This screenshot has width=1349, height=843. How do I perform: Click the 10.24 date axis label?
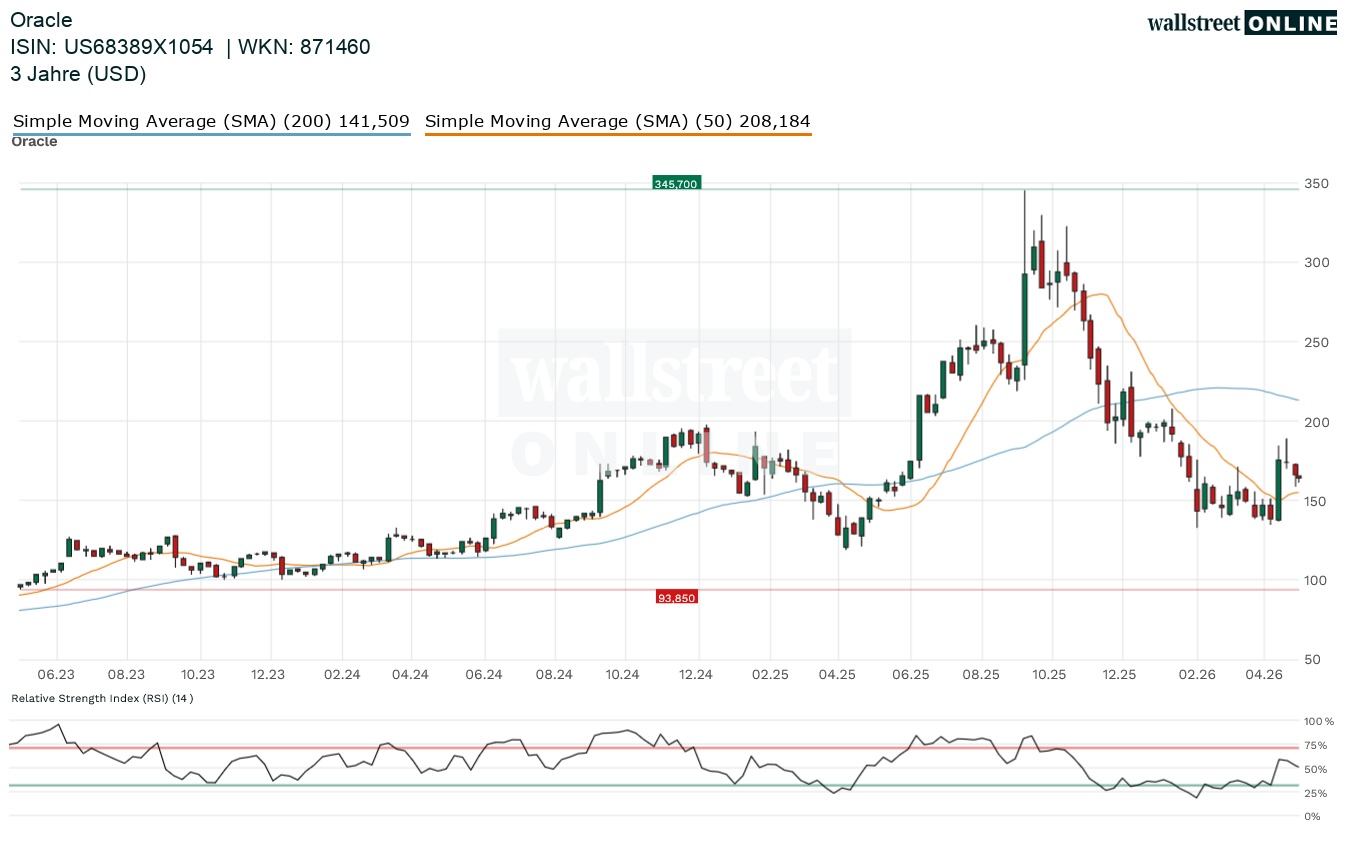click(x=623, y=675)
